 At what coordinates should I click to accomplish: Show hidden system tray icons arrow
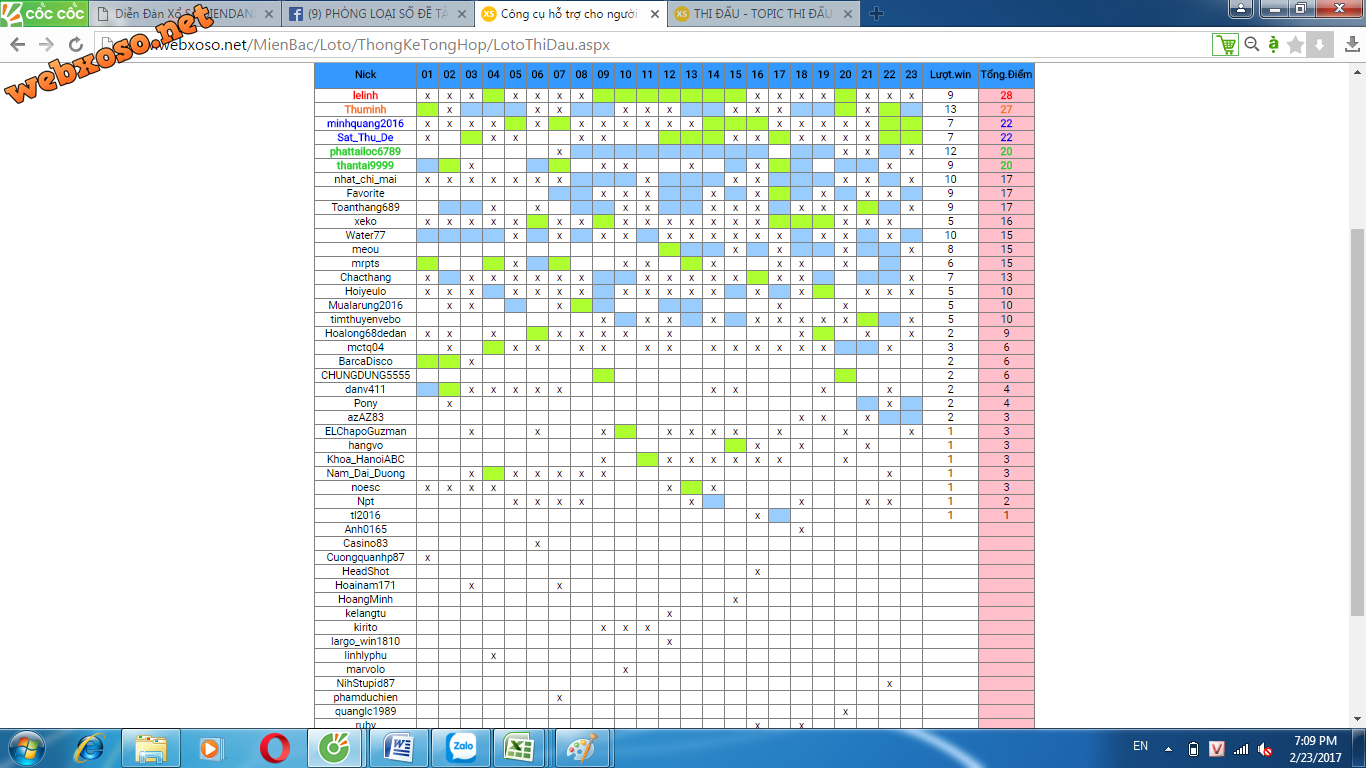click(1168, 748)
